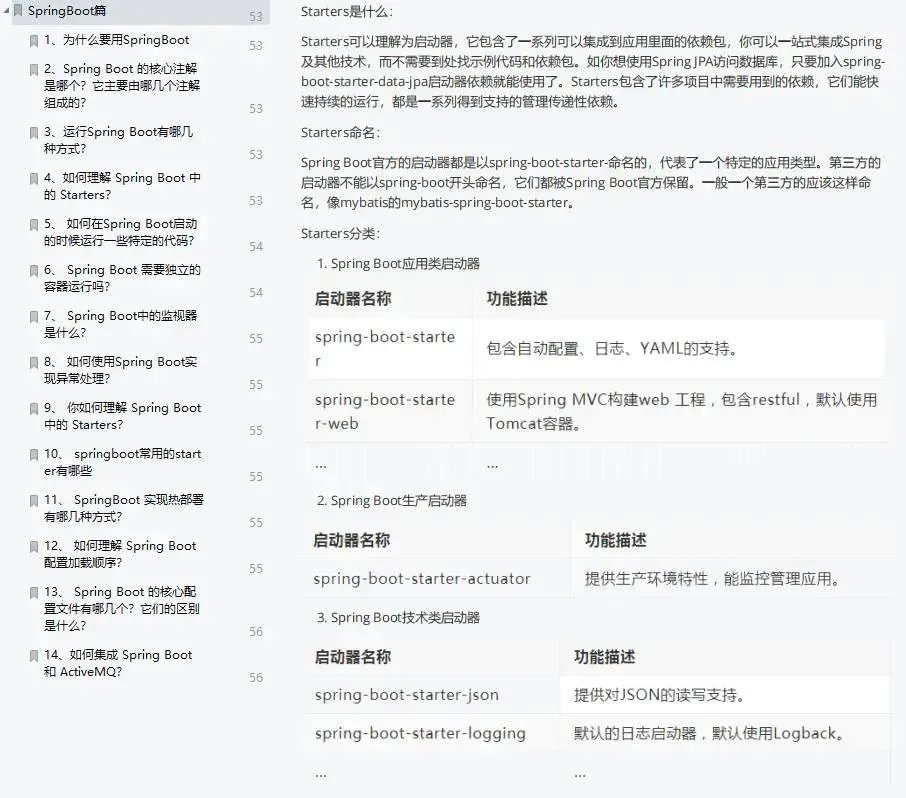Click the bookmark icon next to question 1
This screenshot has width=906, height=798.
34,38
